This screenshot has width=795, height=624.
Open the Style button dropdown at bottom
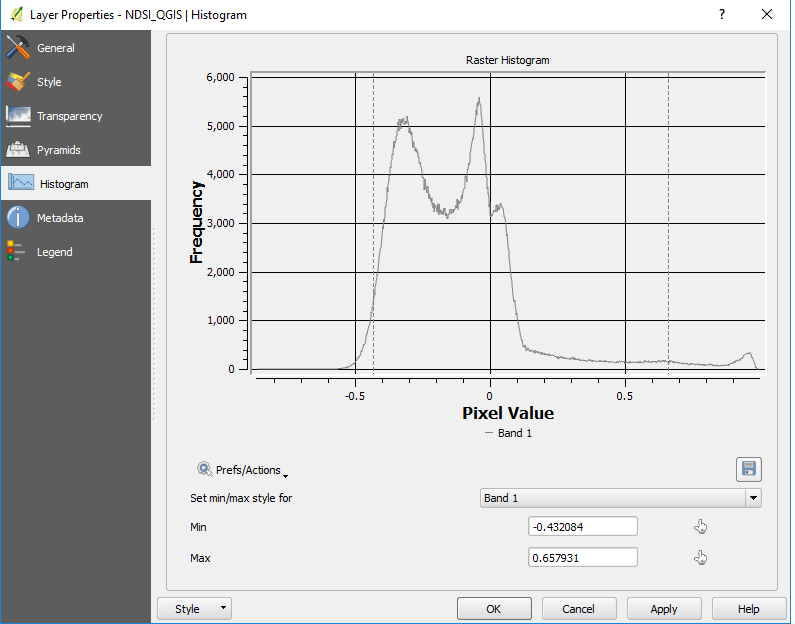coord(195,609)
